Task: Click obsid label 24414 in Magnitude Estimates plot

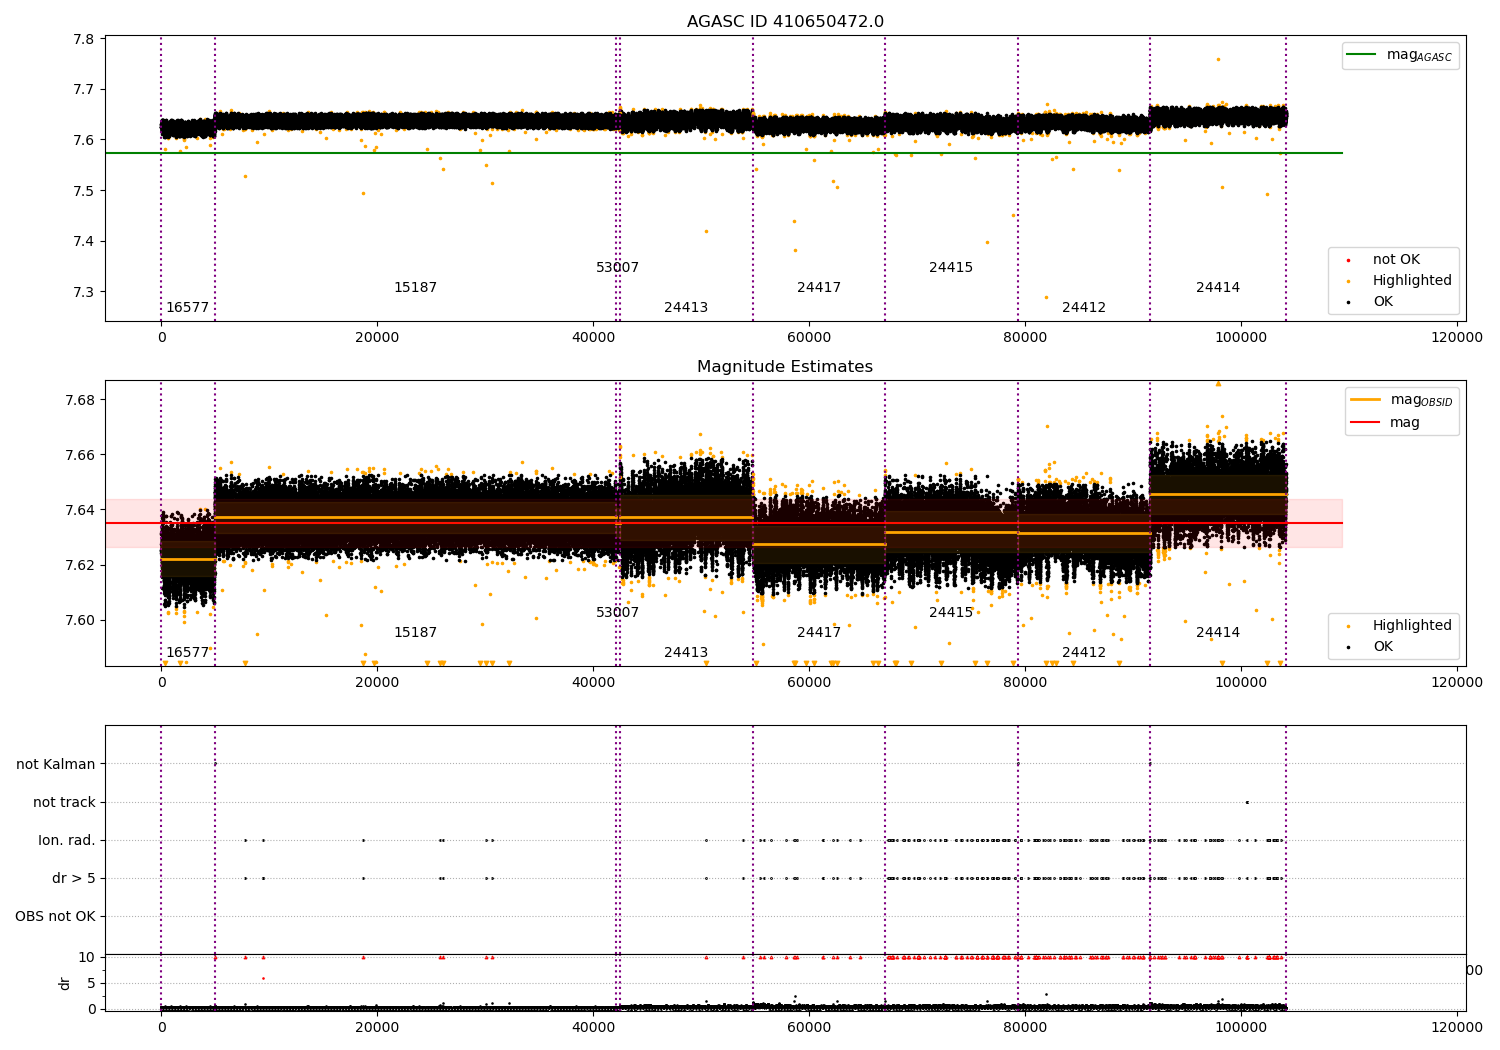Action: pos(1218,633)
